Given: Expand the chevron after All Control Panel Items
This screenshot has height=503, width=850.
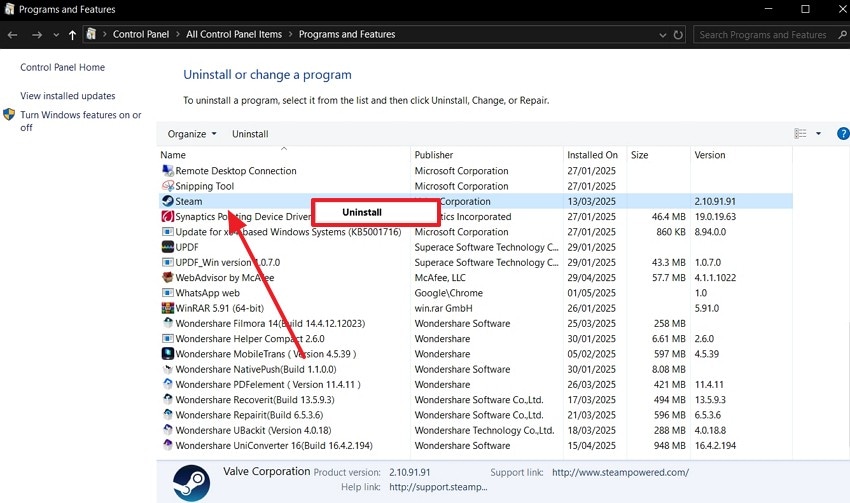Looking at the screenshot, I should click(290, 34).
